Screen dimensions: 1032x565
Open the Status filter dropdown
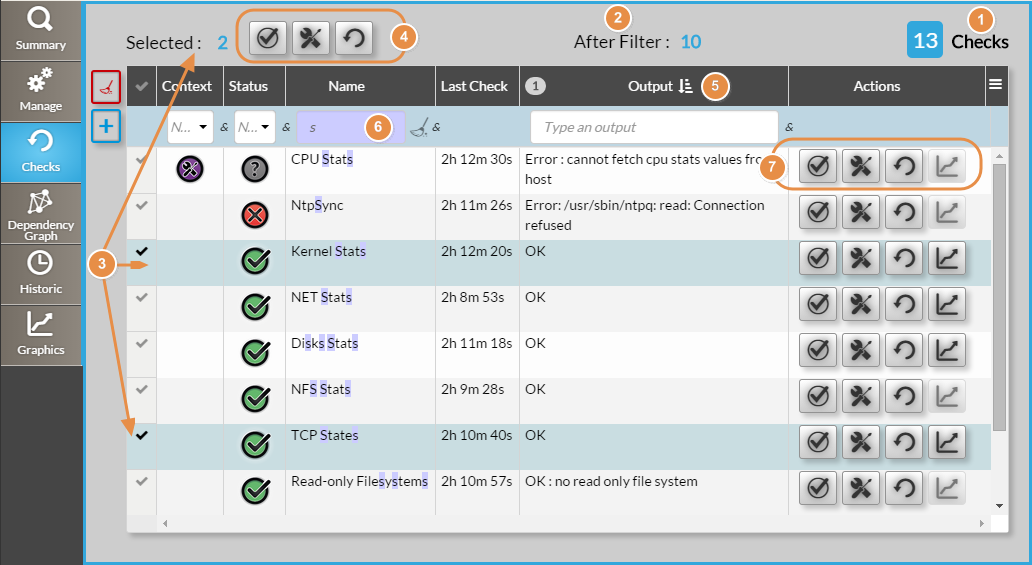[x=254, y=127]
